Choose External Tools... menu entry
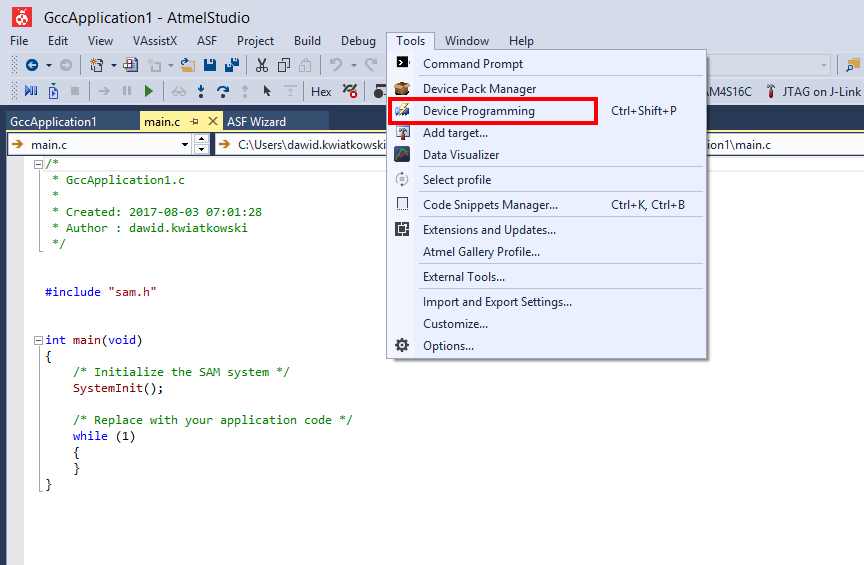The height and width of the screenshot is (565, 864). [546, 277]
